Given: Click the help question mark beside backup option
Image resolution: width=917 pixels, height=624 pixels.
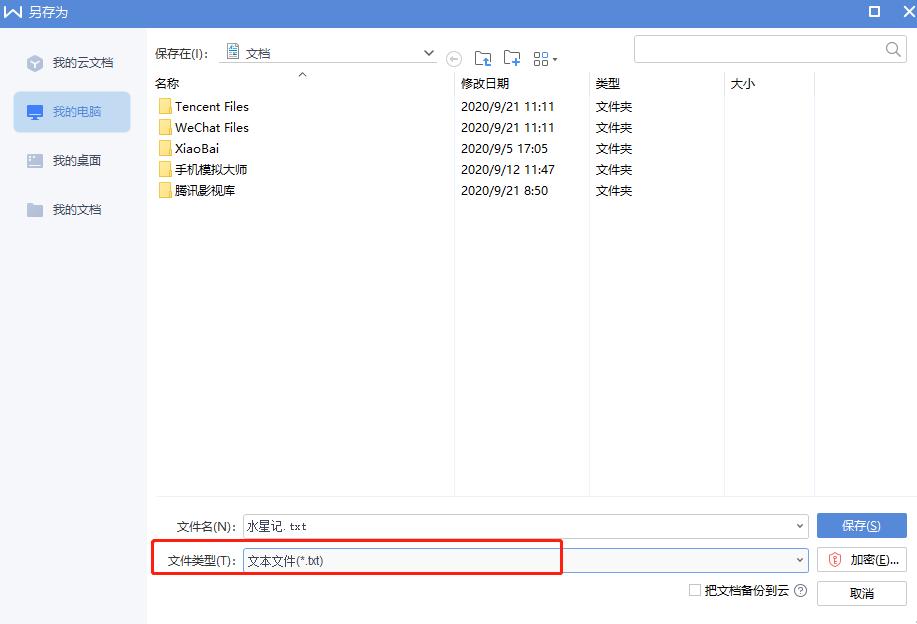Looking at the screenshot, I should tap(800, 591).
